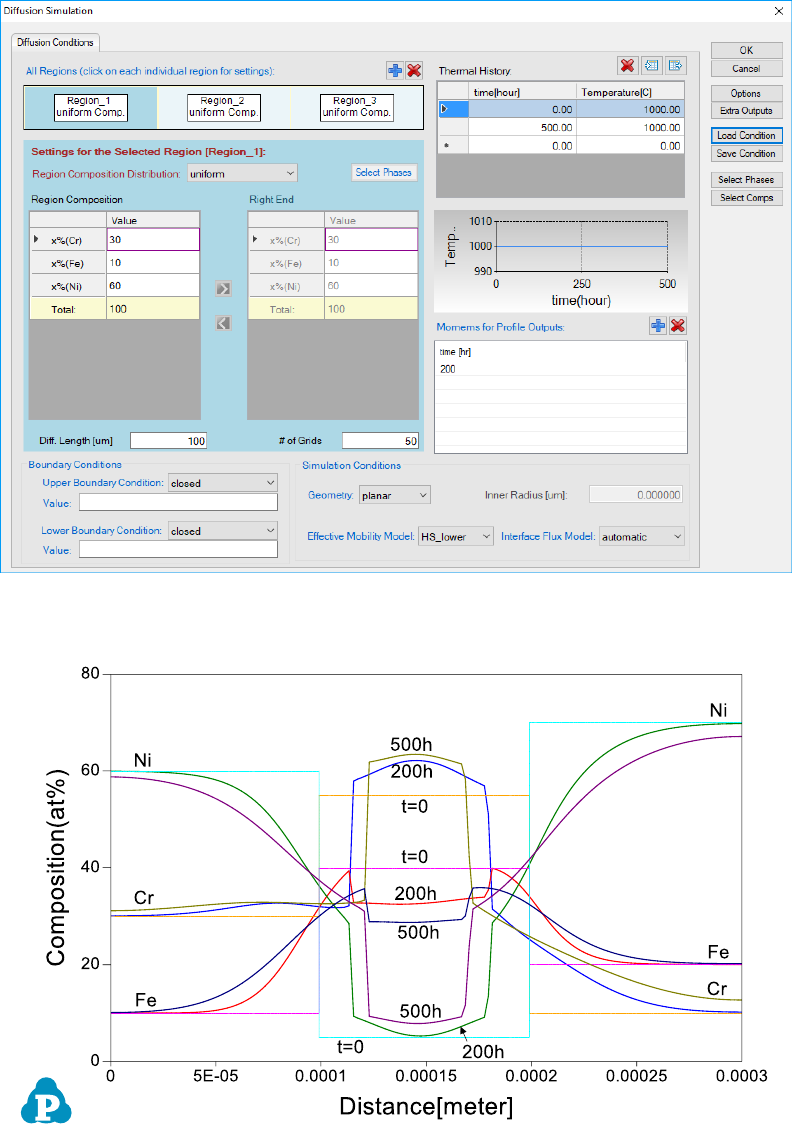This screenshot has width=792, height=1128.
Task: Click the Pandat logo icon
Action: tap(46, 1101)
